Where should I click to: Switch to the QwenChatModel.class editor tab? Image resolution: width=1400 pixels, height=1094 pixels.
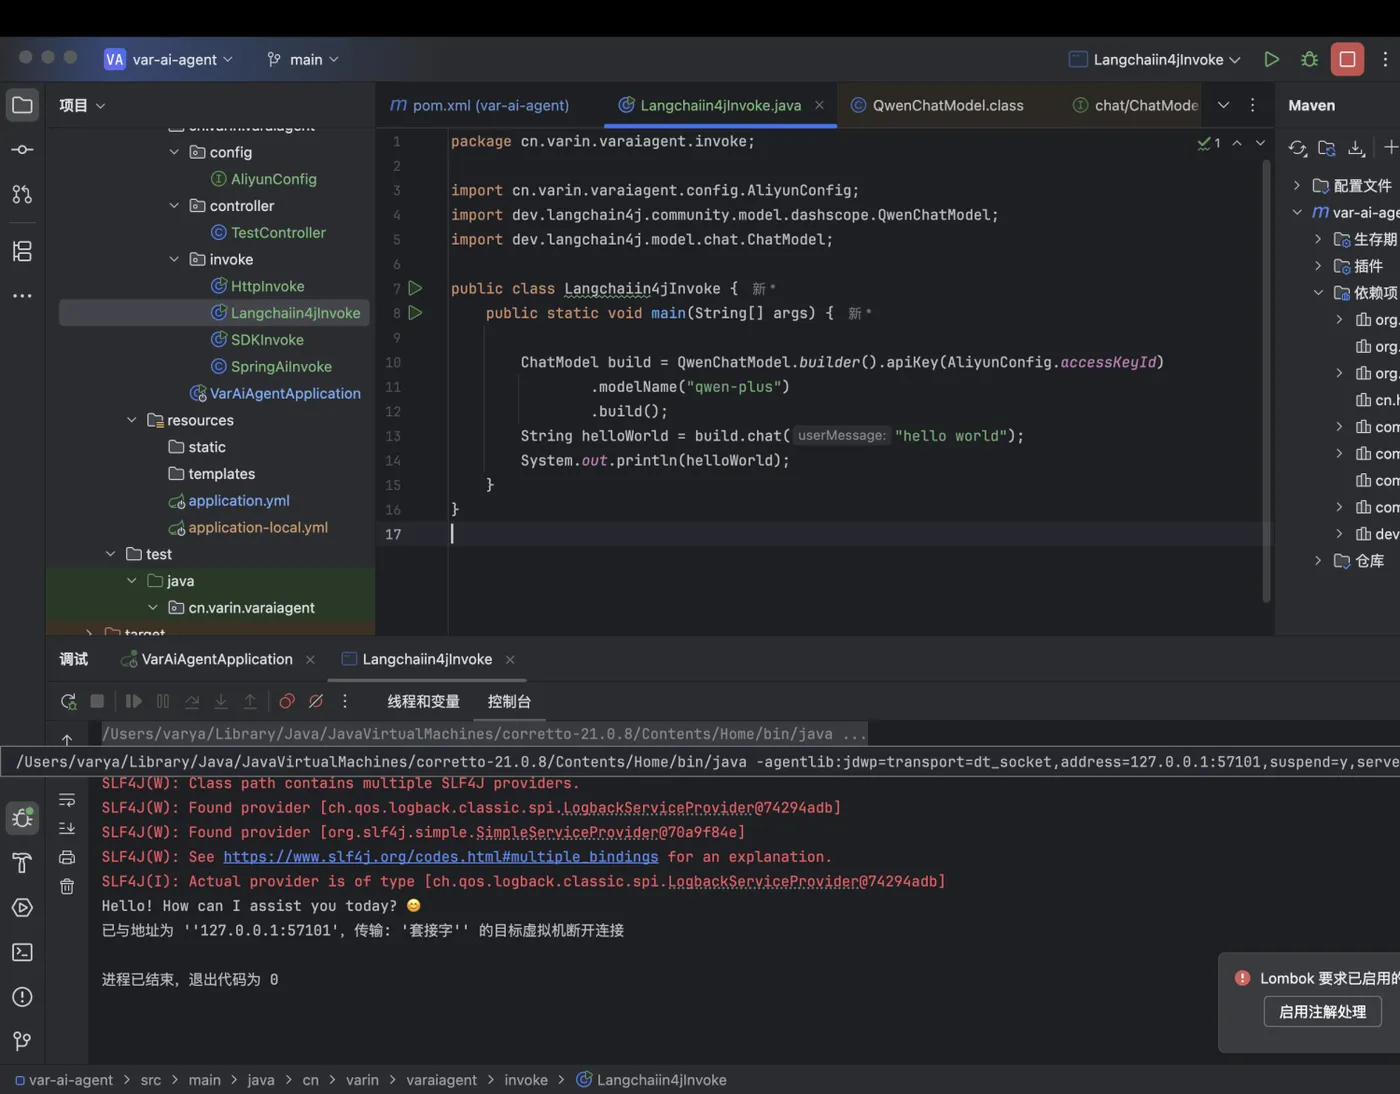click(946, 105)
